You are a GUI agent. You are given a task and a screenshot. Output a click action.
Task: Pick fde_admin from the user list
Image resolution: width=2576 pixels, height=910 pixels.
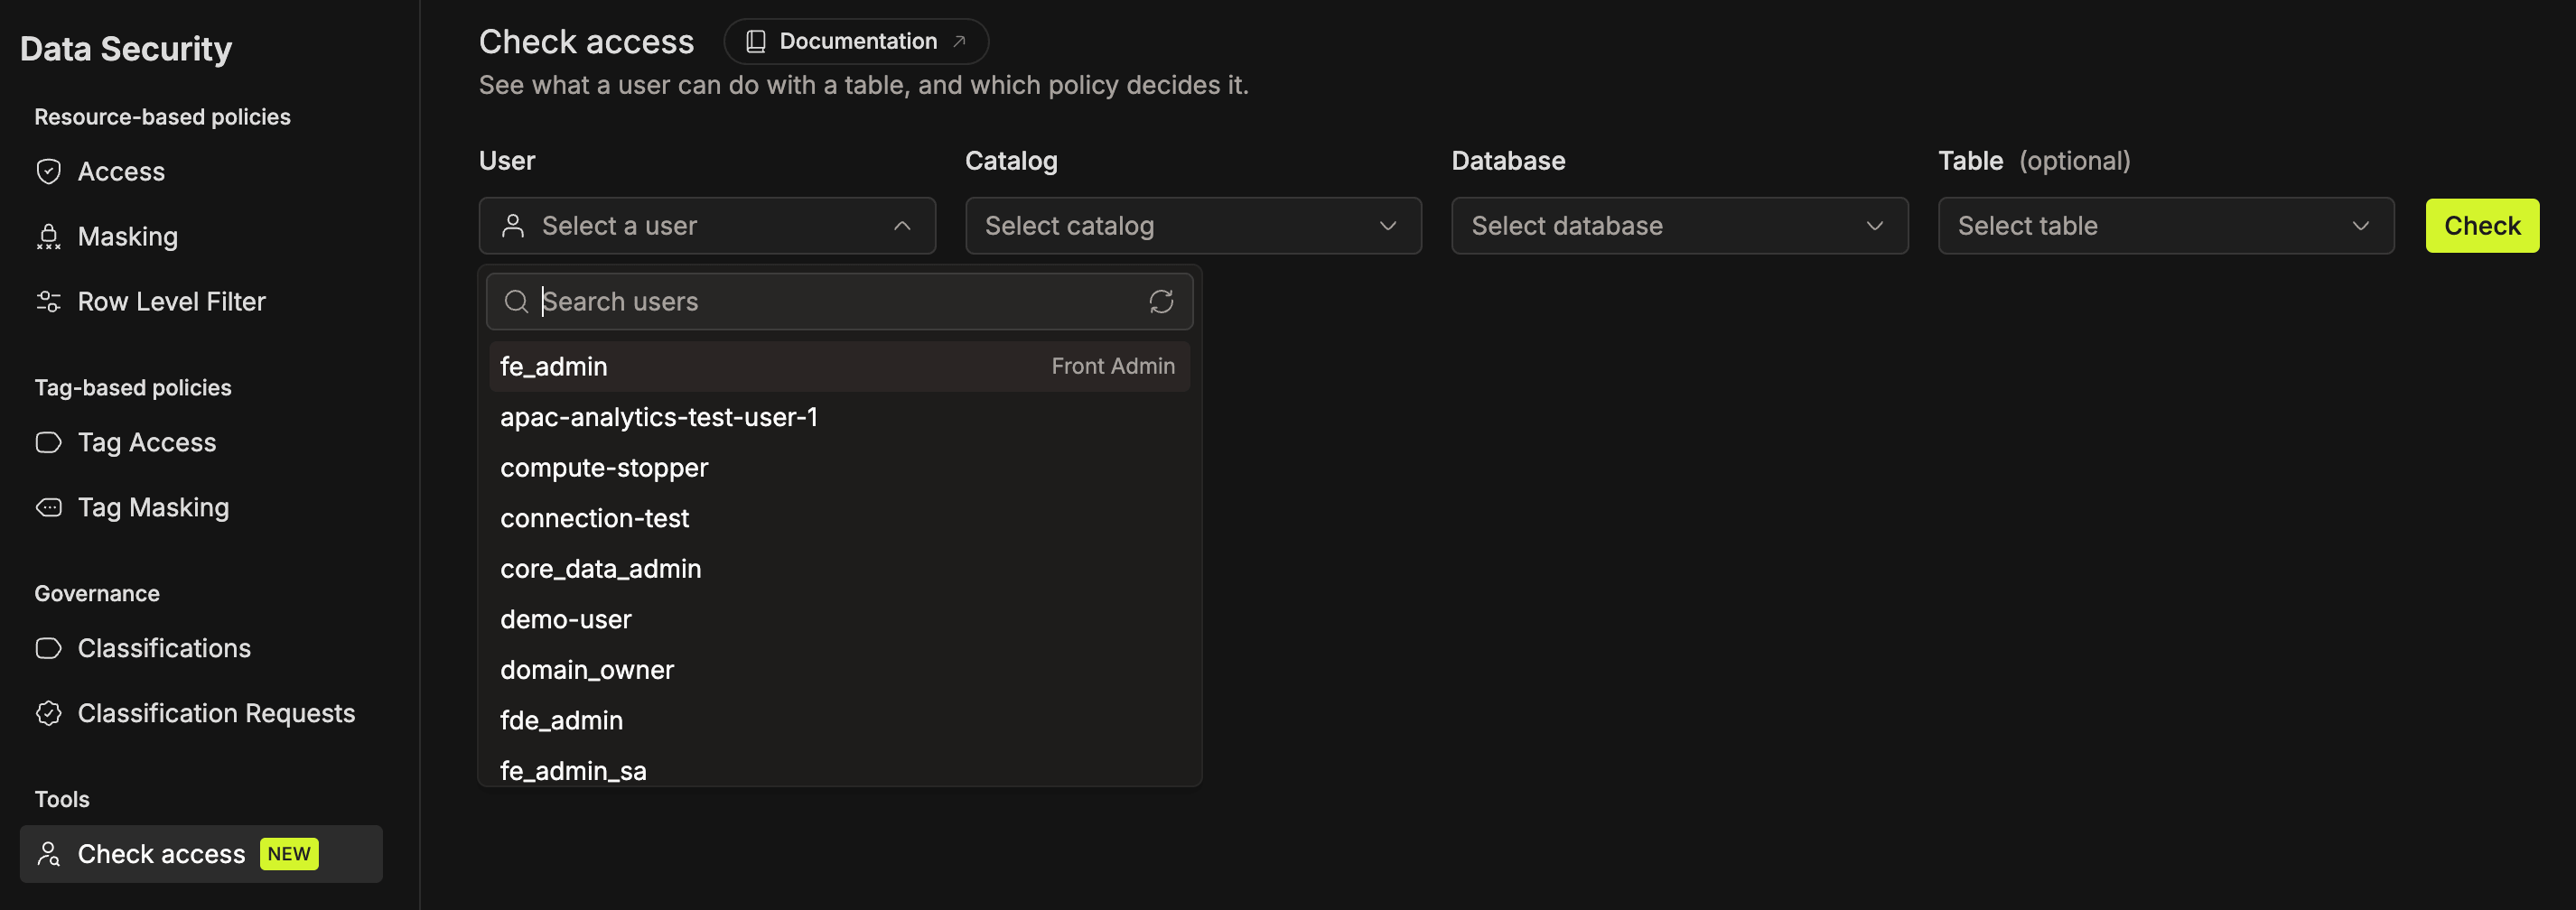[840, 721]
